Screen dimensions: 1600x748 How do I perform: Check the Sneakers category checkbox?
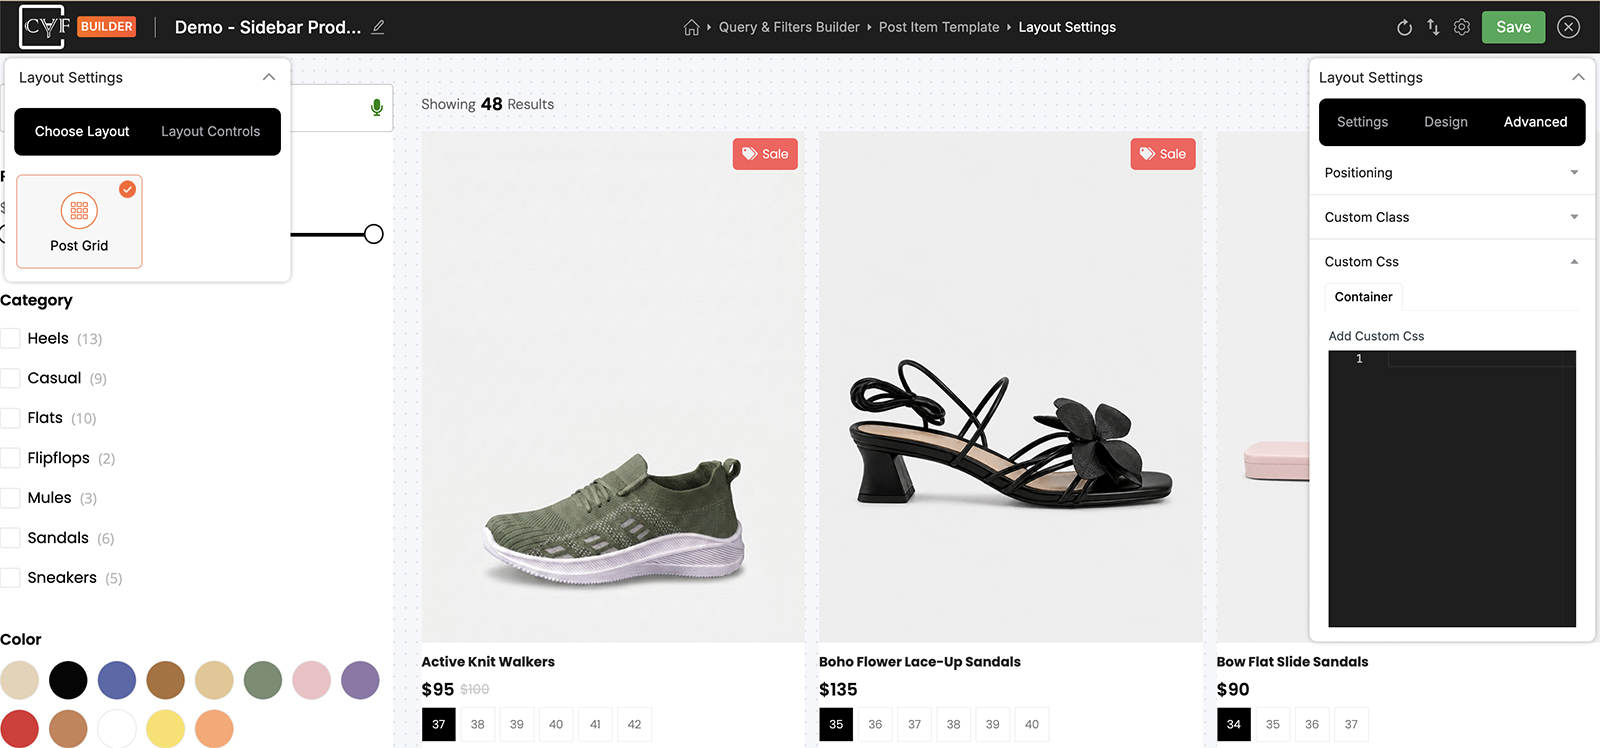tap(11, 578)
